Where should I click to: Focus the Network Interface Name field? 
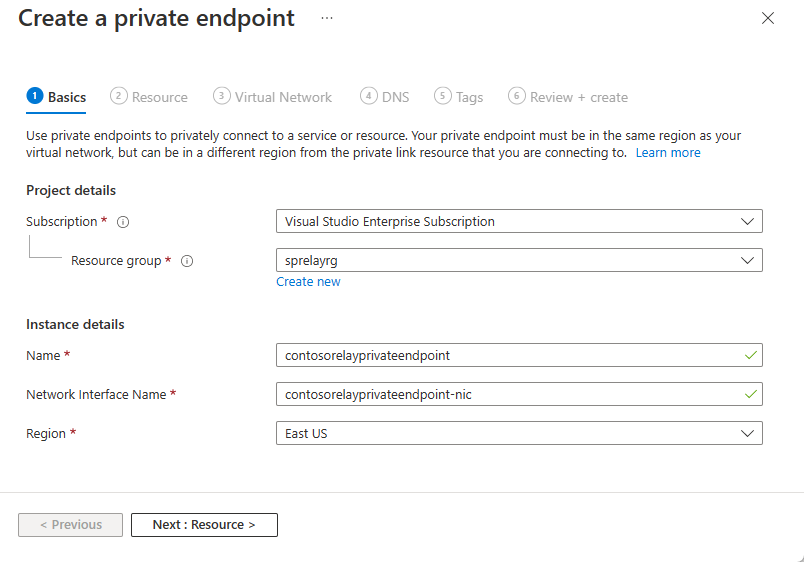click(x=510, y=394)
